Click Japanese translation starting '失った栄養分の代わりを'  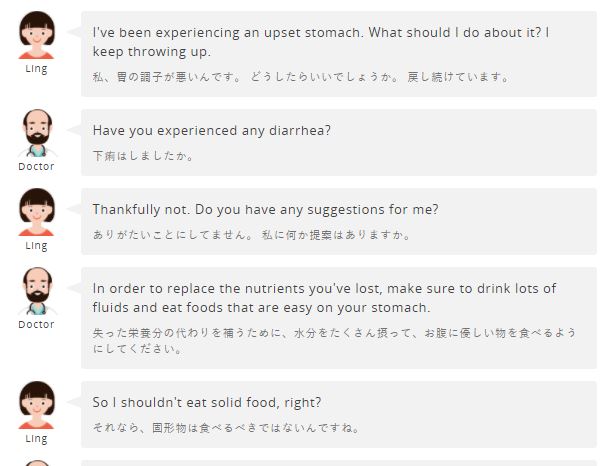[334, 341]
